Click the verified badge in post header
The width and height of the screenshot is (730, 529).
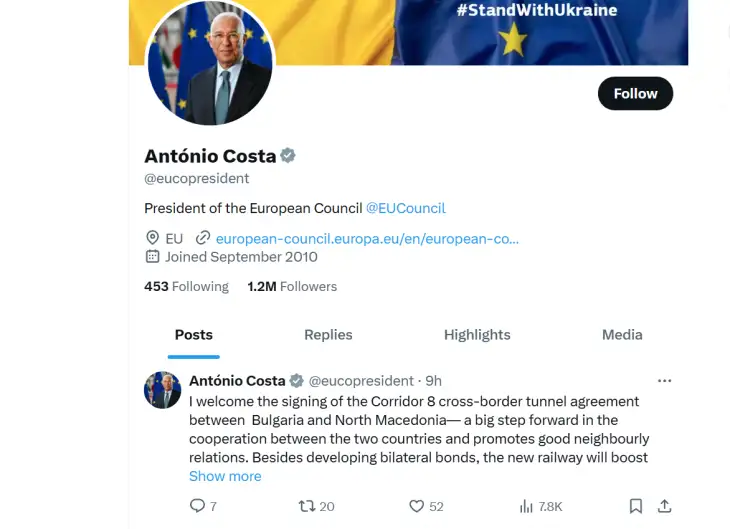[297, 381]
